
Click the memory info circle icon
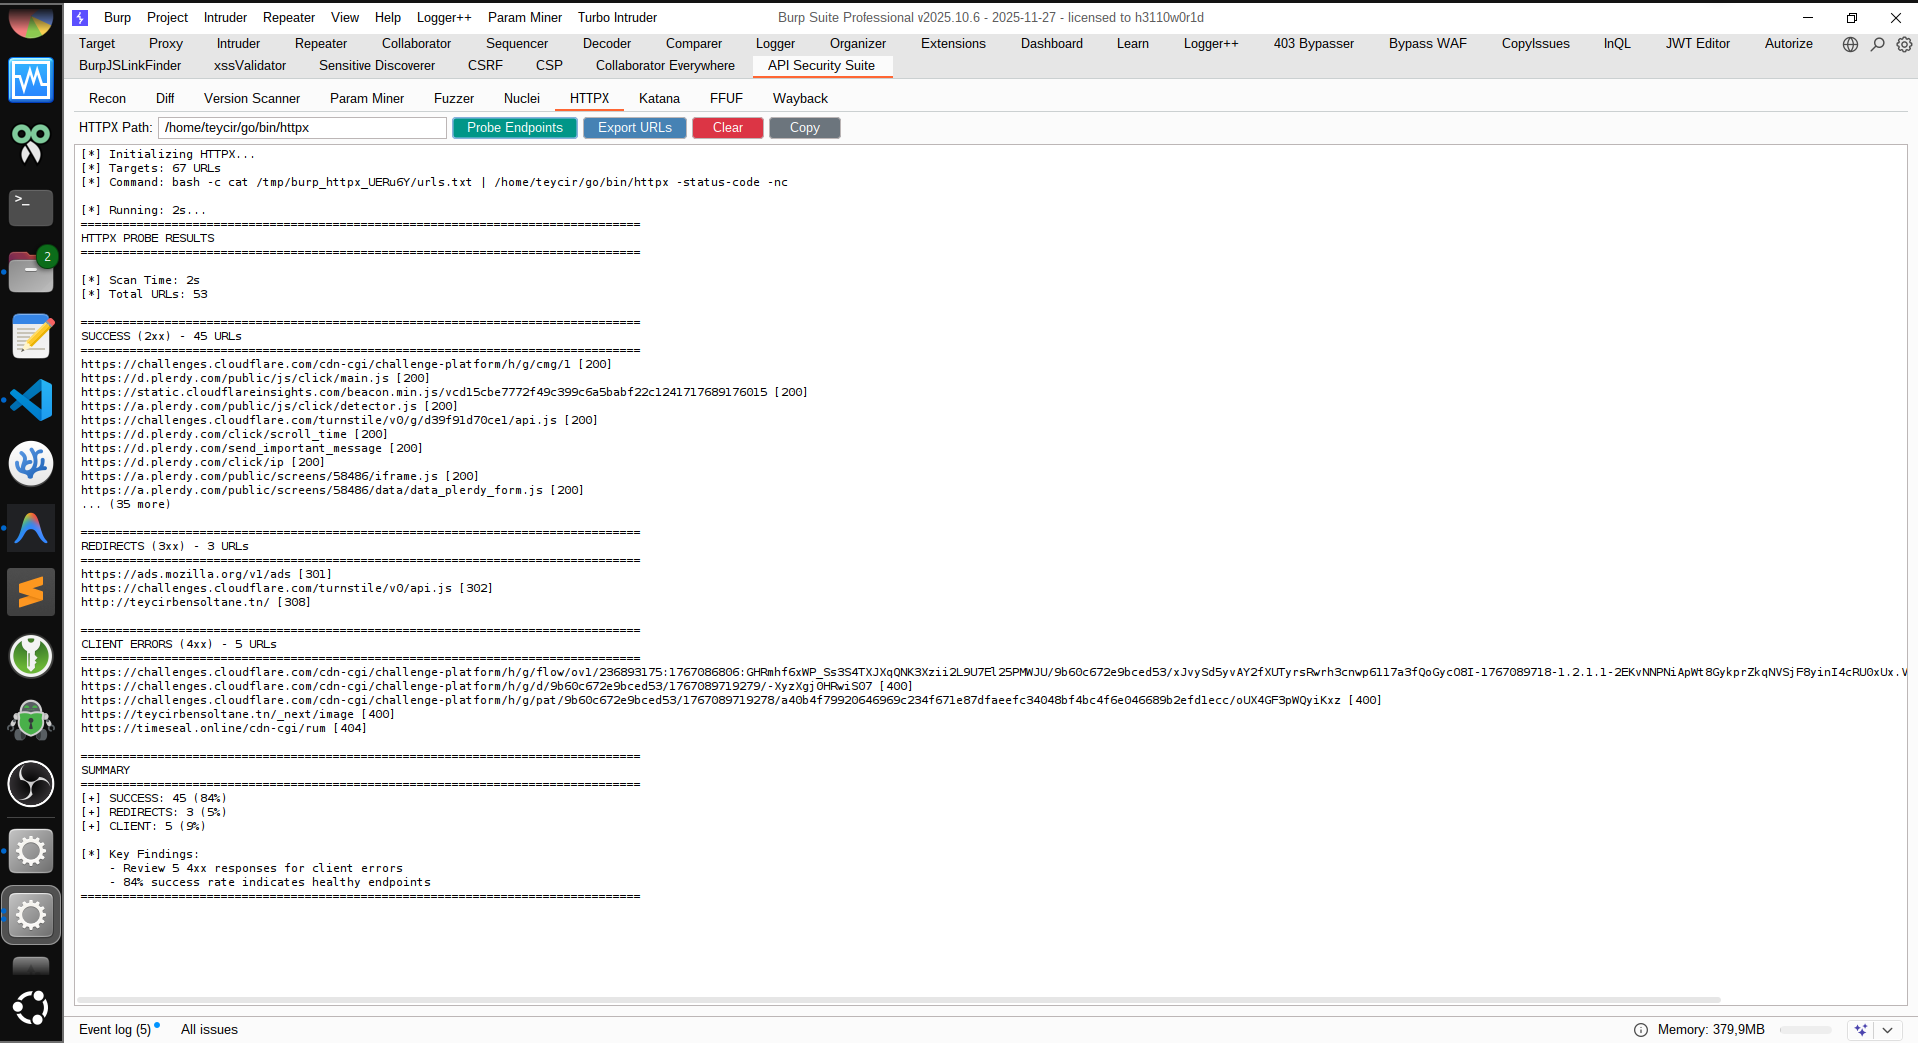1640,1030
